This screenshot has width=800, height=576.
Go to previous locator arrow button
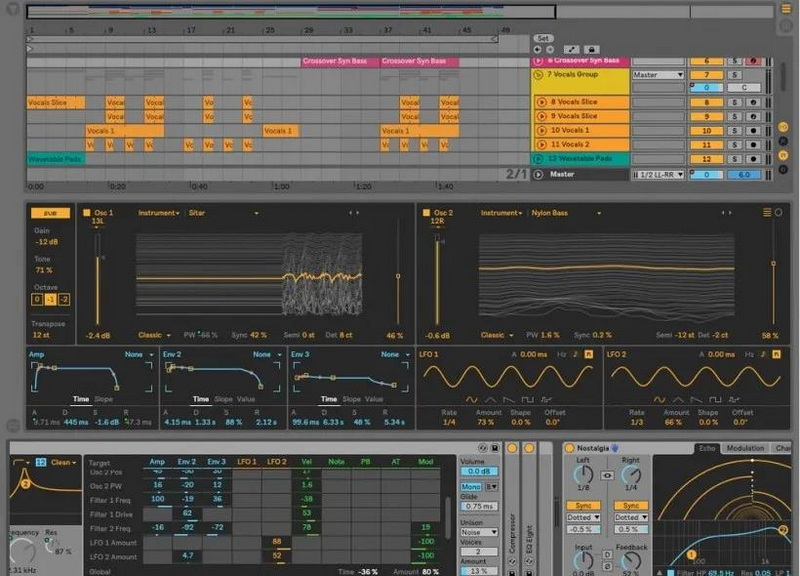[537, 49]
